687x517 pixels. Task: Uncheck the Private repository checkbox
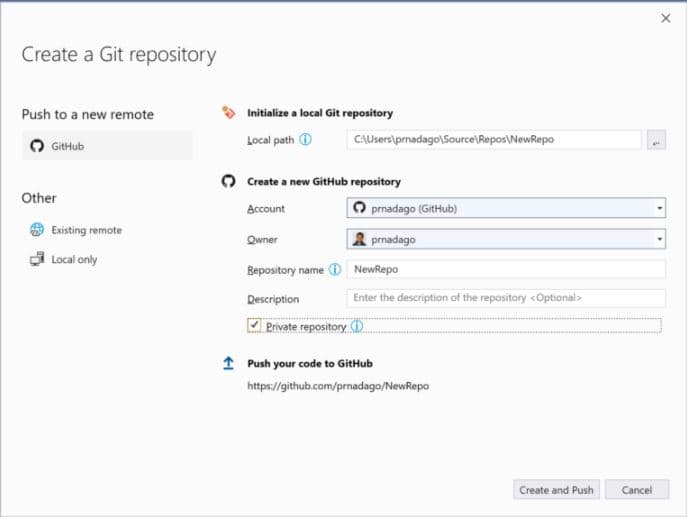[x=254, y=326]
